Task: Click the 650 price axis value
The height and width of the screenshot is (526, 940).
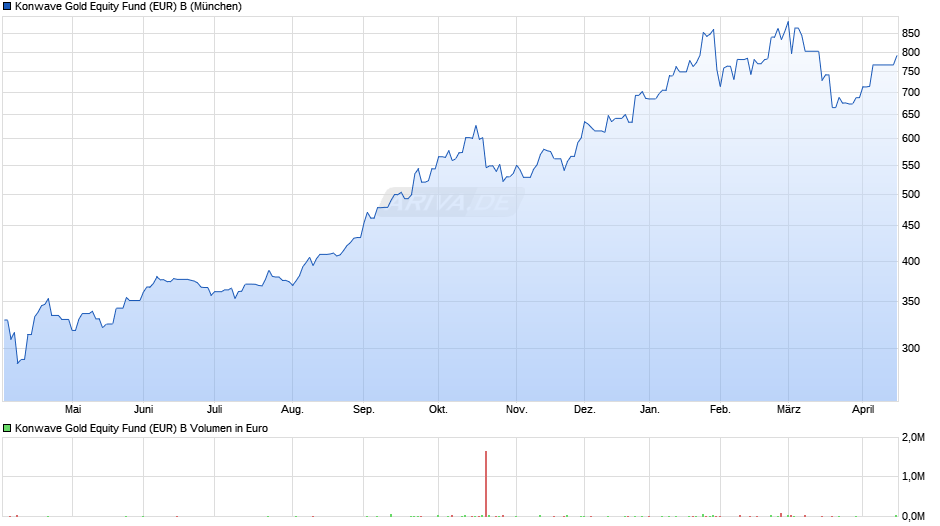Action: (x=911, y=114)
